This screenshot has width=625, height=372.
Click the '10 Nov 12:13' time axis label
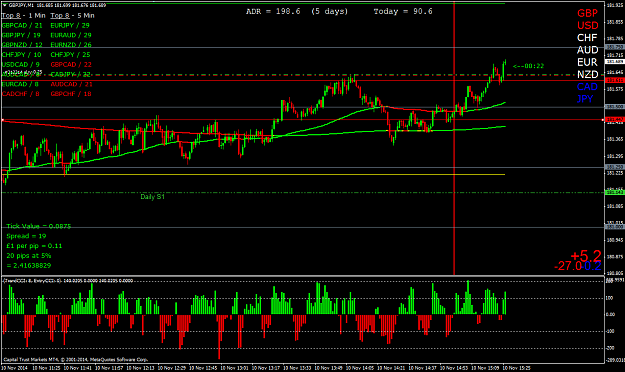(140, 368)
